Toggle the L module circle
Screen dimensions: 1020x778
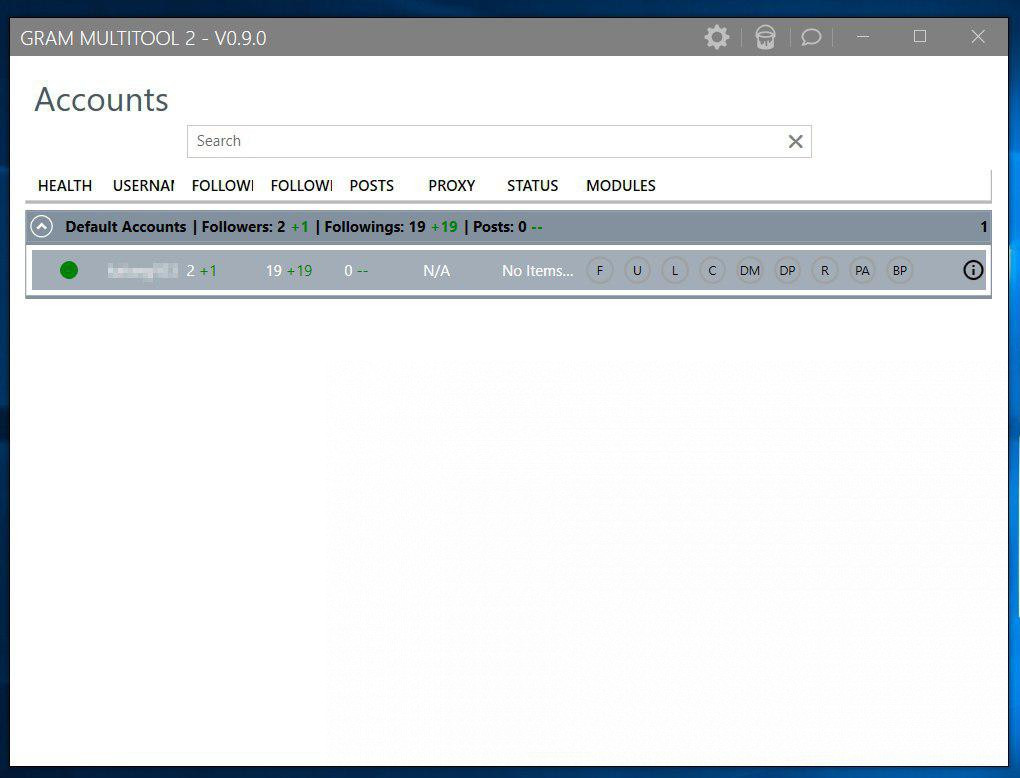pyautogui.click(x=675, y=270)
